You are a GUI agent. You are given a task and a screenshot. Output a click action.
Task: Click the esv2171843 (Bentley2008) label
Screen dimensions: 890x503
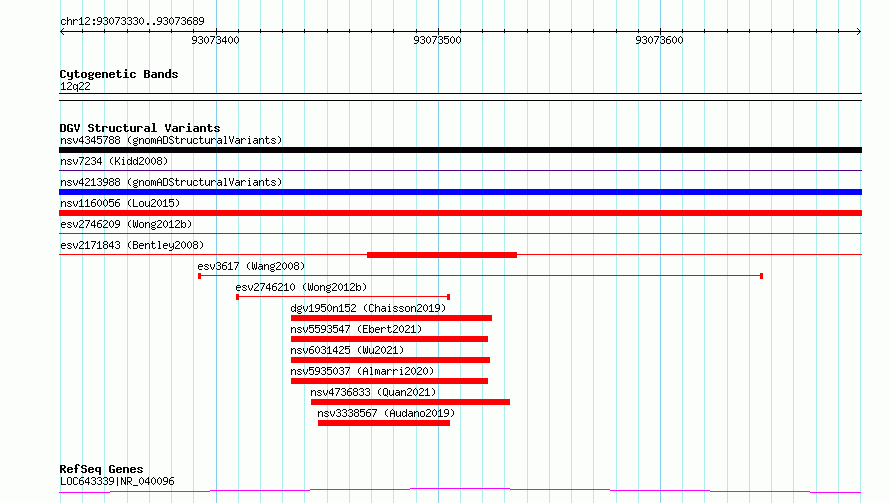pos(132,245)
